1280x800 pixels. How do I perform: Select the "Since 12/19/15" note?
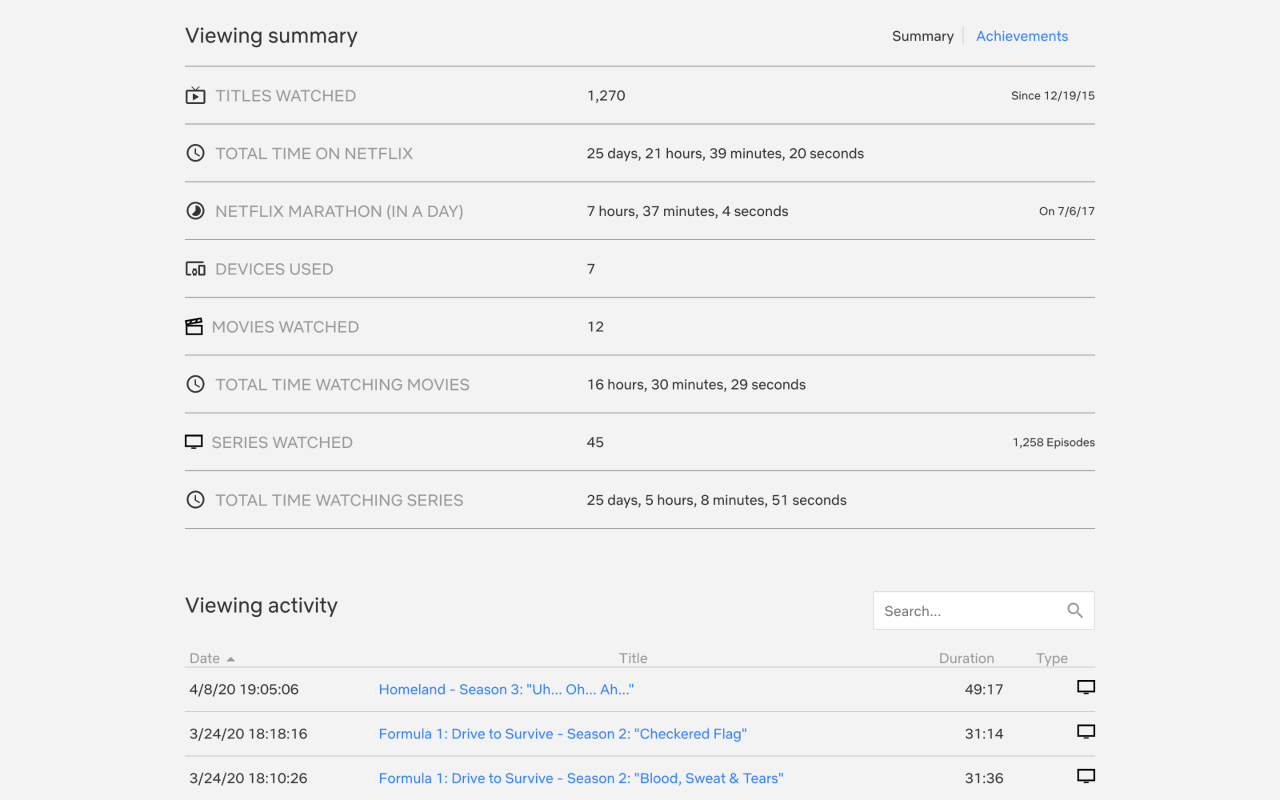(1053, 96)
